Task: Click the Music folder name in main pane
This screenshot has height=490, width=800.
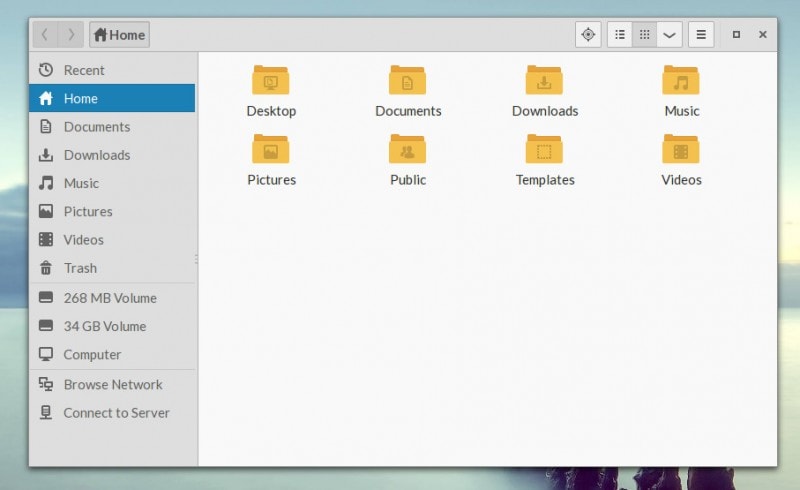Action: pos(682,111)
